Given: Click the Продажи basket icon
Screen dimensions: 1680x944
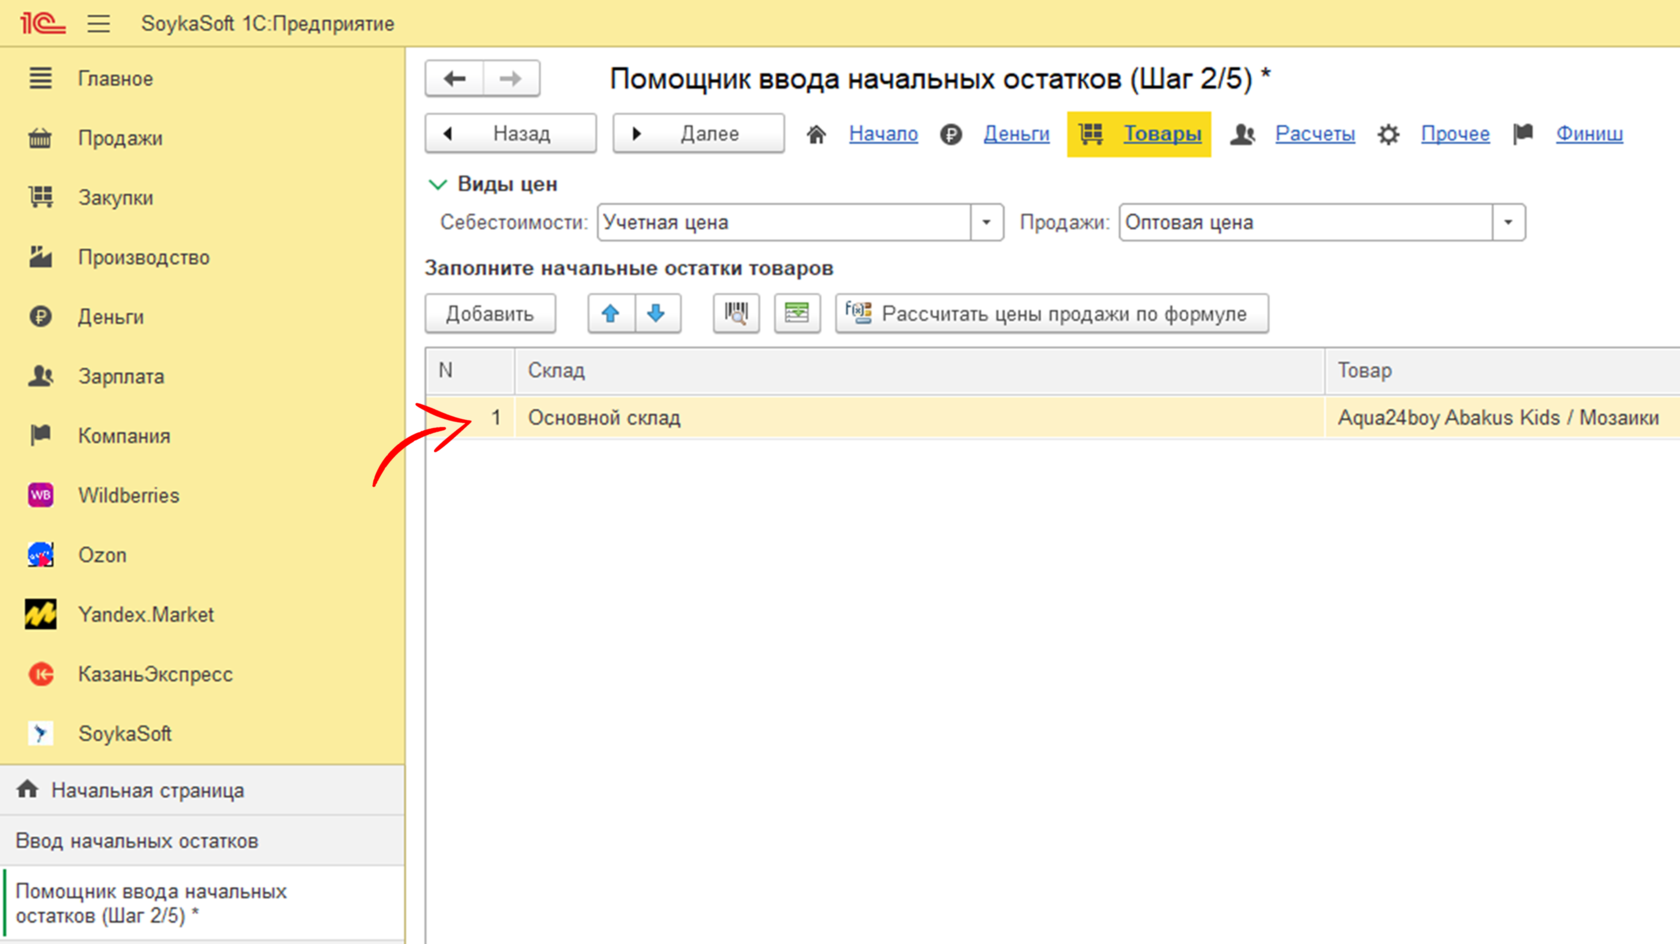Looking at the screenshot, I should point(40,138).
